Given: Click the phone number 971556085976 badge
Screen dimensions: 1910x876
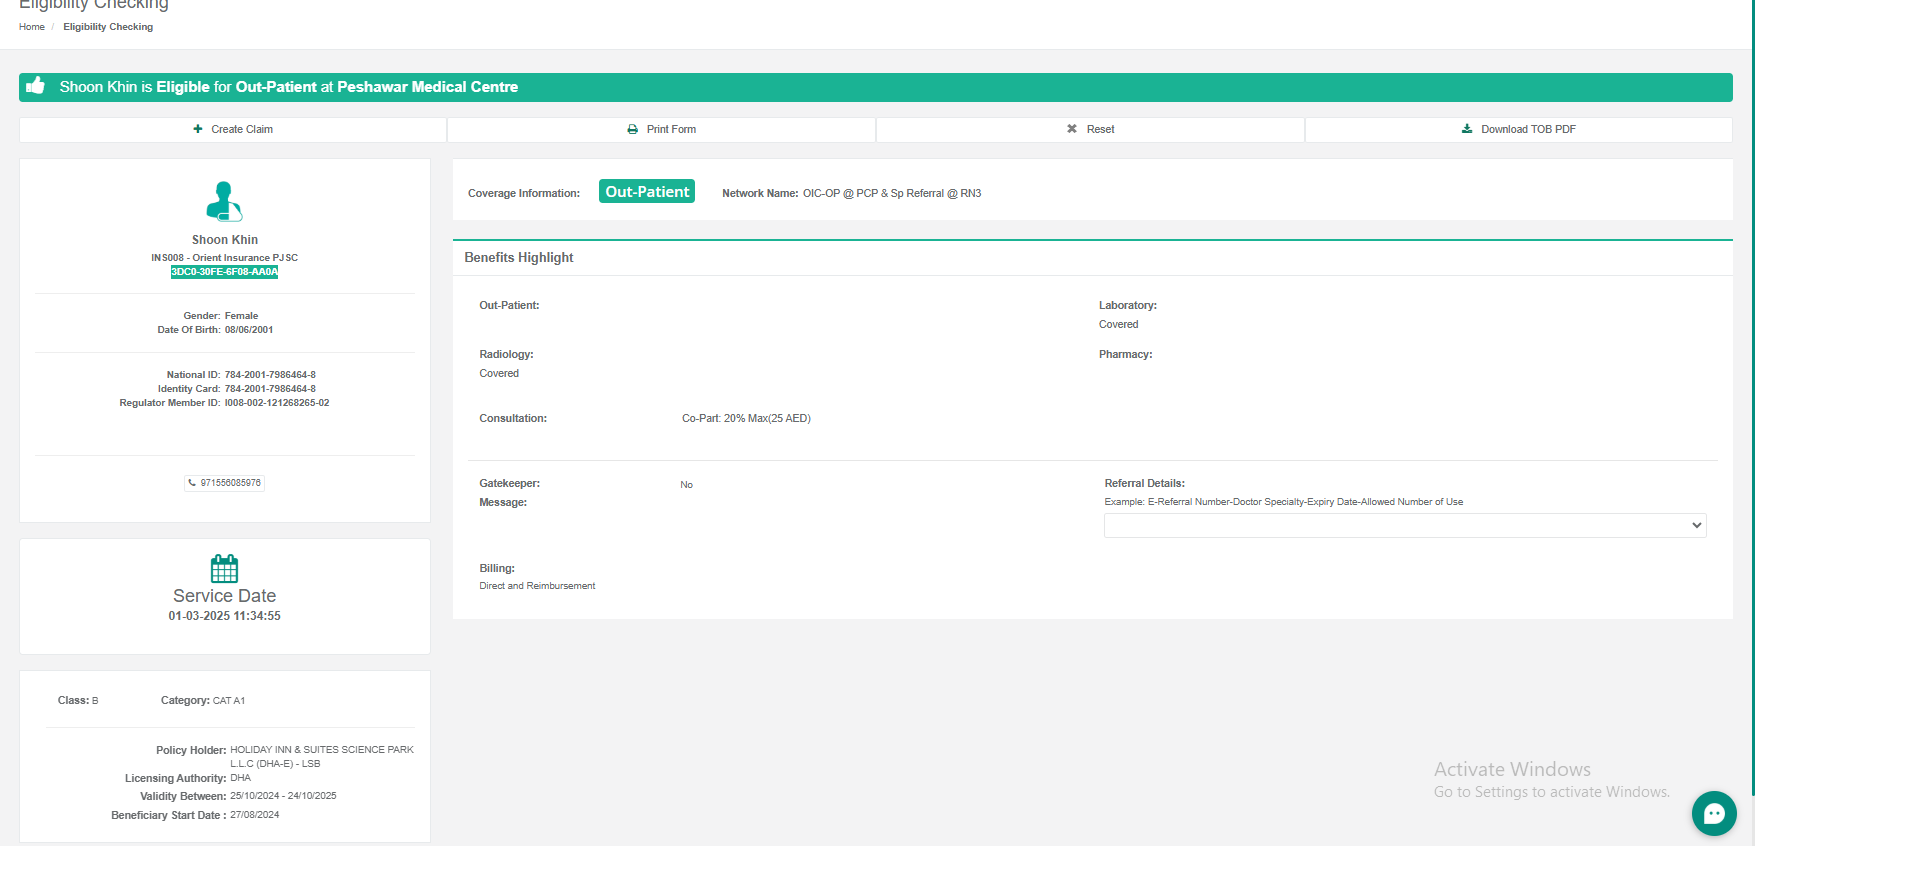Looking at the screenshot, I should (225, 483).
